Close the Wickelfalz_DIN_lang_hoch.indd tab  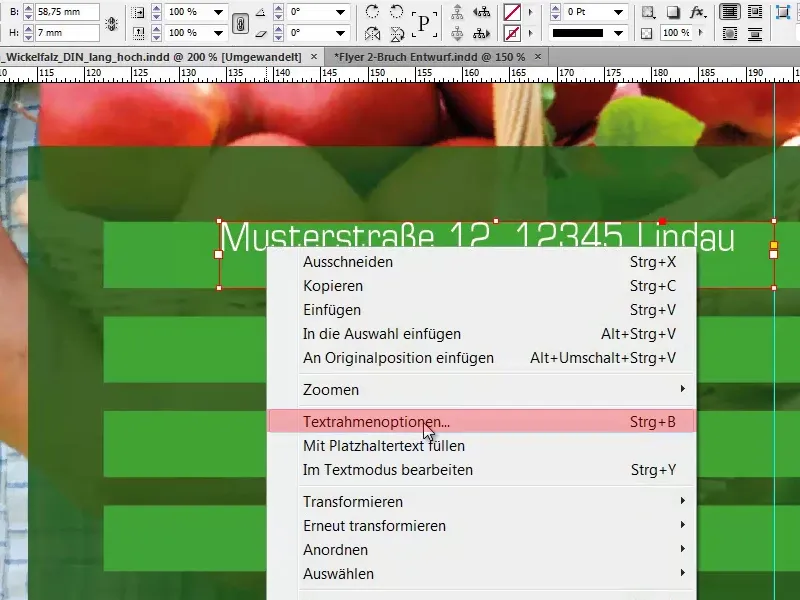pyautogui.click(x=314, y=57)
